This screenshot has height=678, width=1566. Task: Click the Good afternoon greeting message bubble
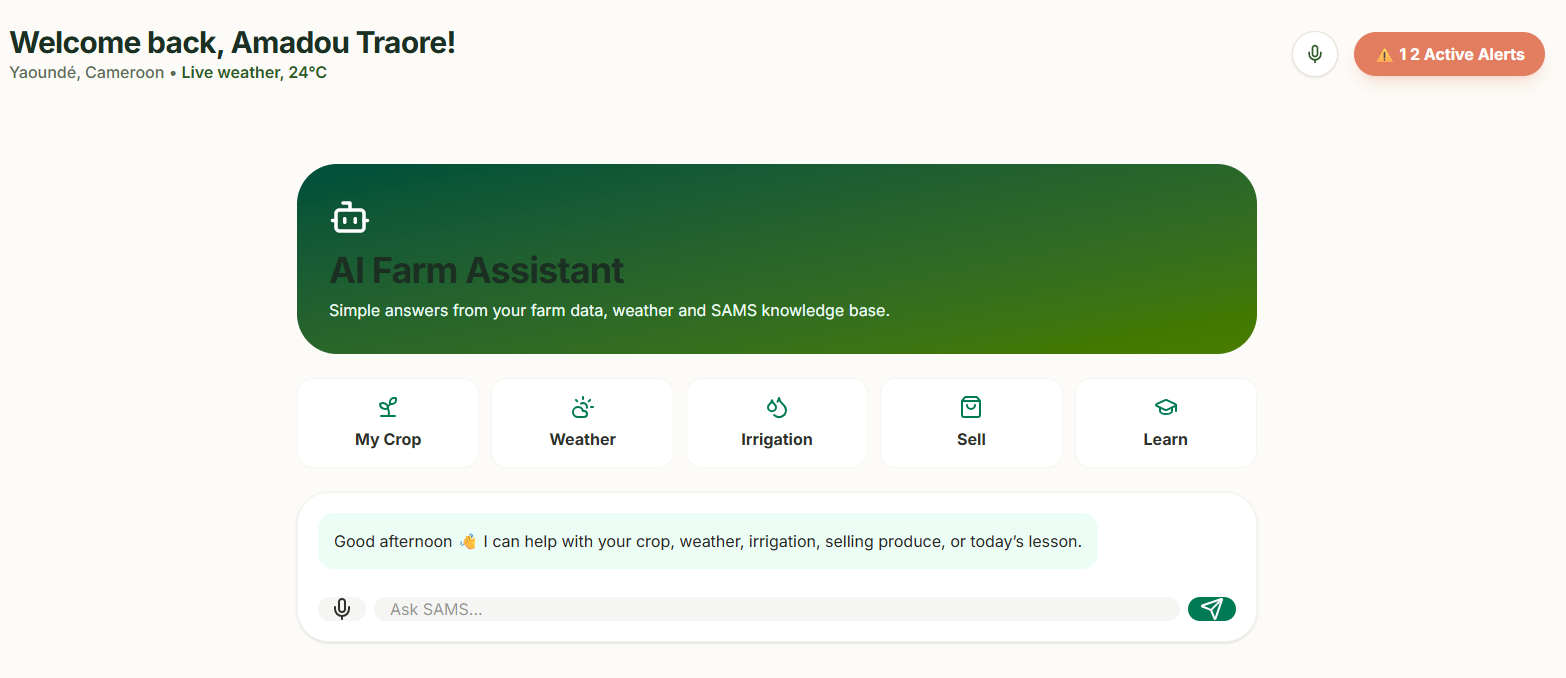(x=708, y=541)
